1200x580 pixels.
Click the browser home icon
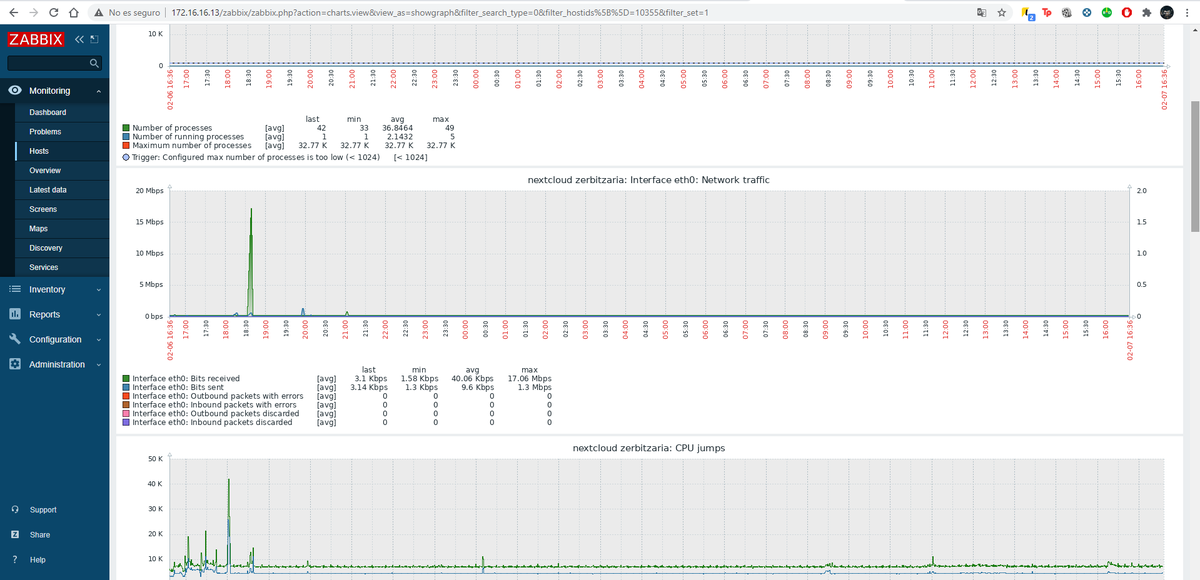coord(74,13)
